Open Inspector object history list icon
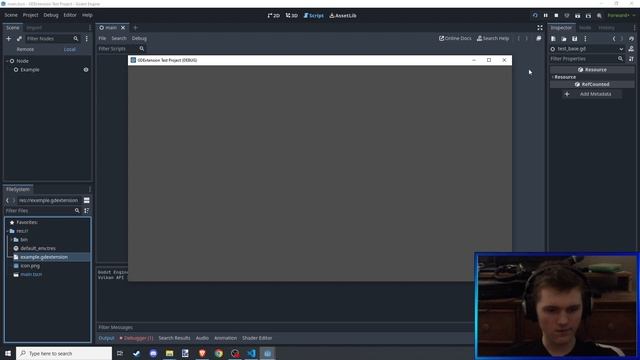 click(631, 39)
